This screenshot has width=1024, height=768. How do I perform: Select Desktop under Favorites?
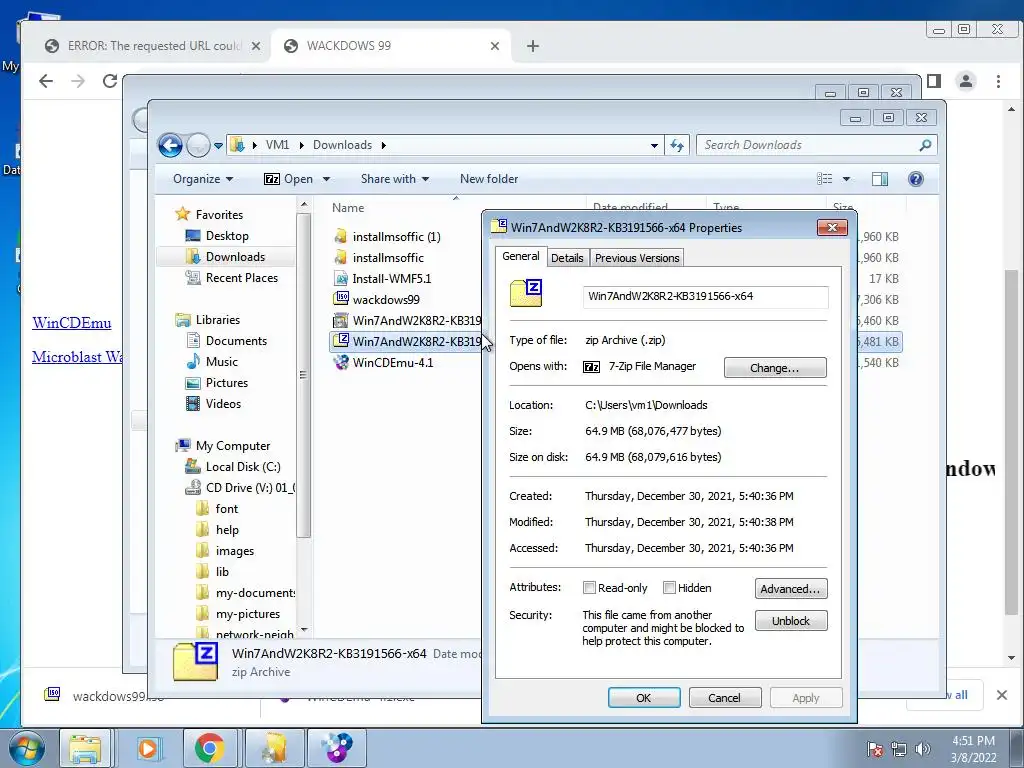(227, 236)
